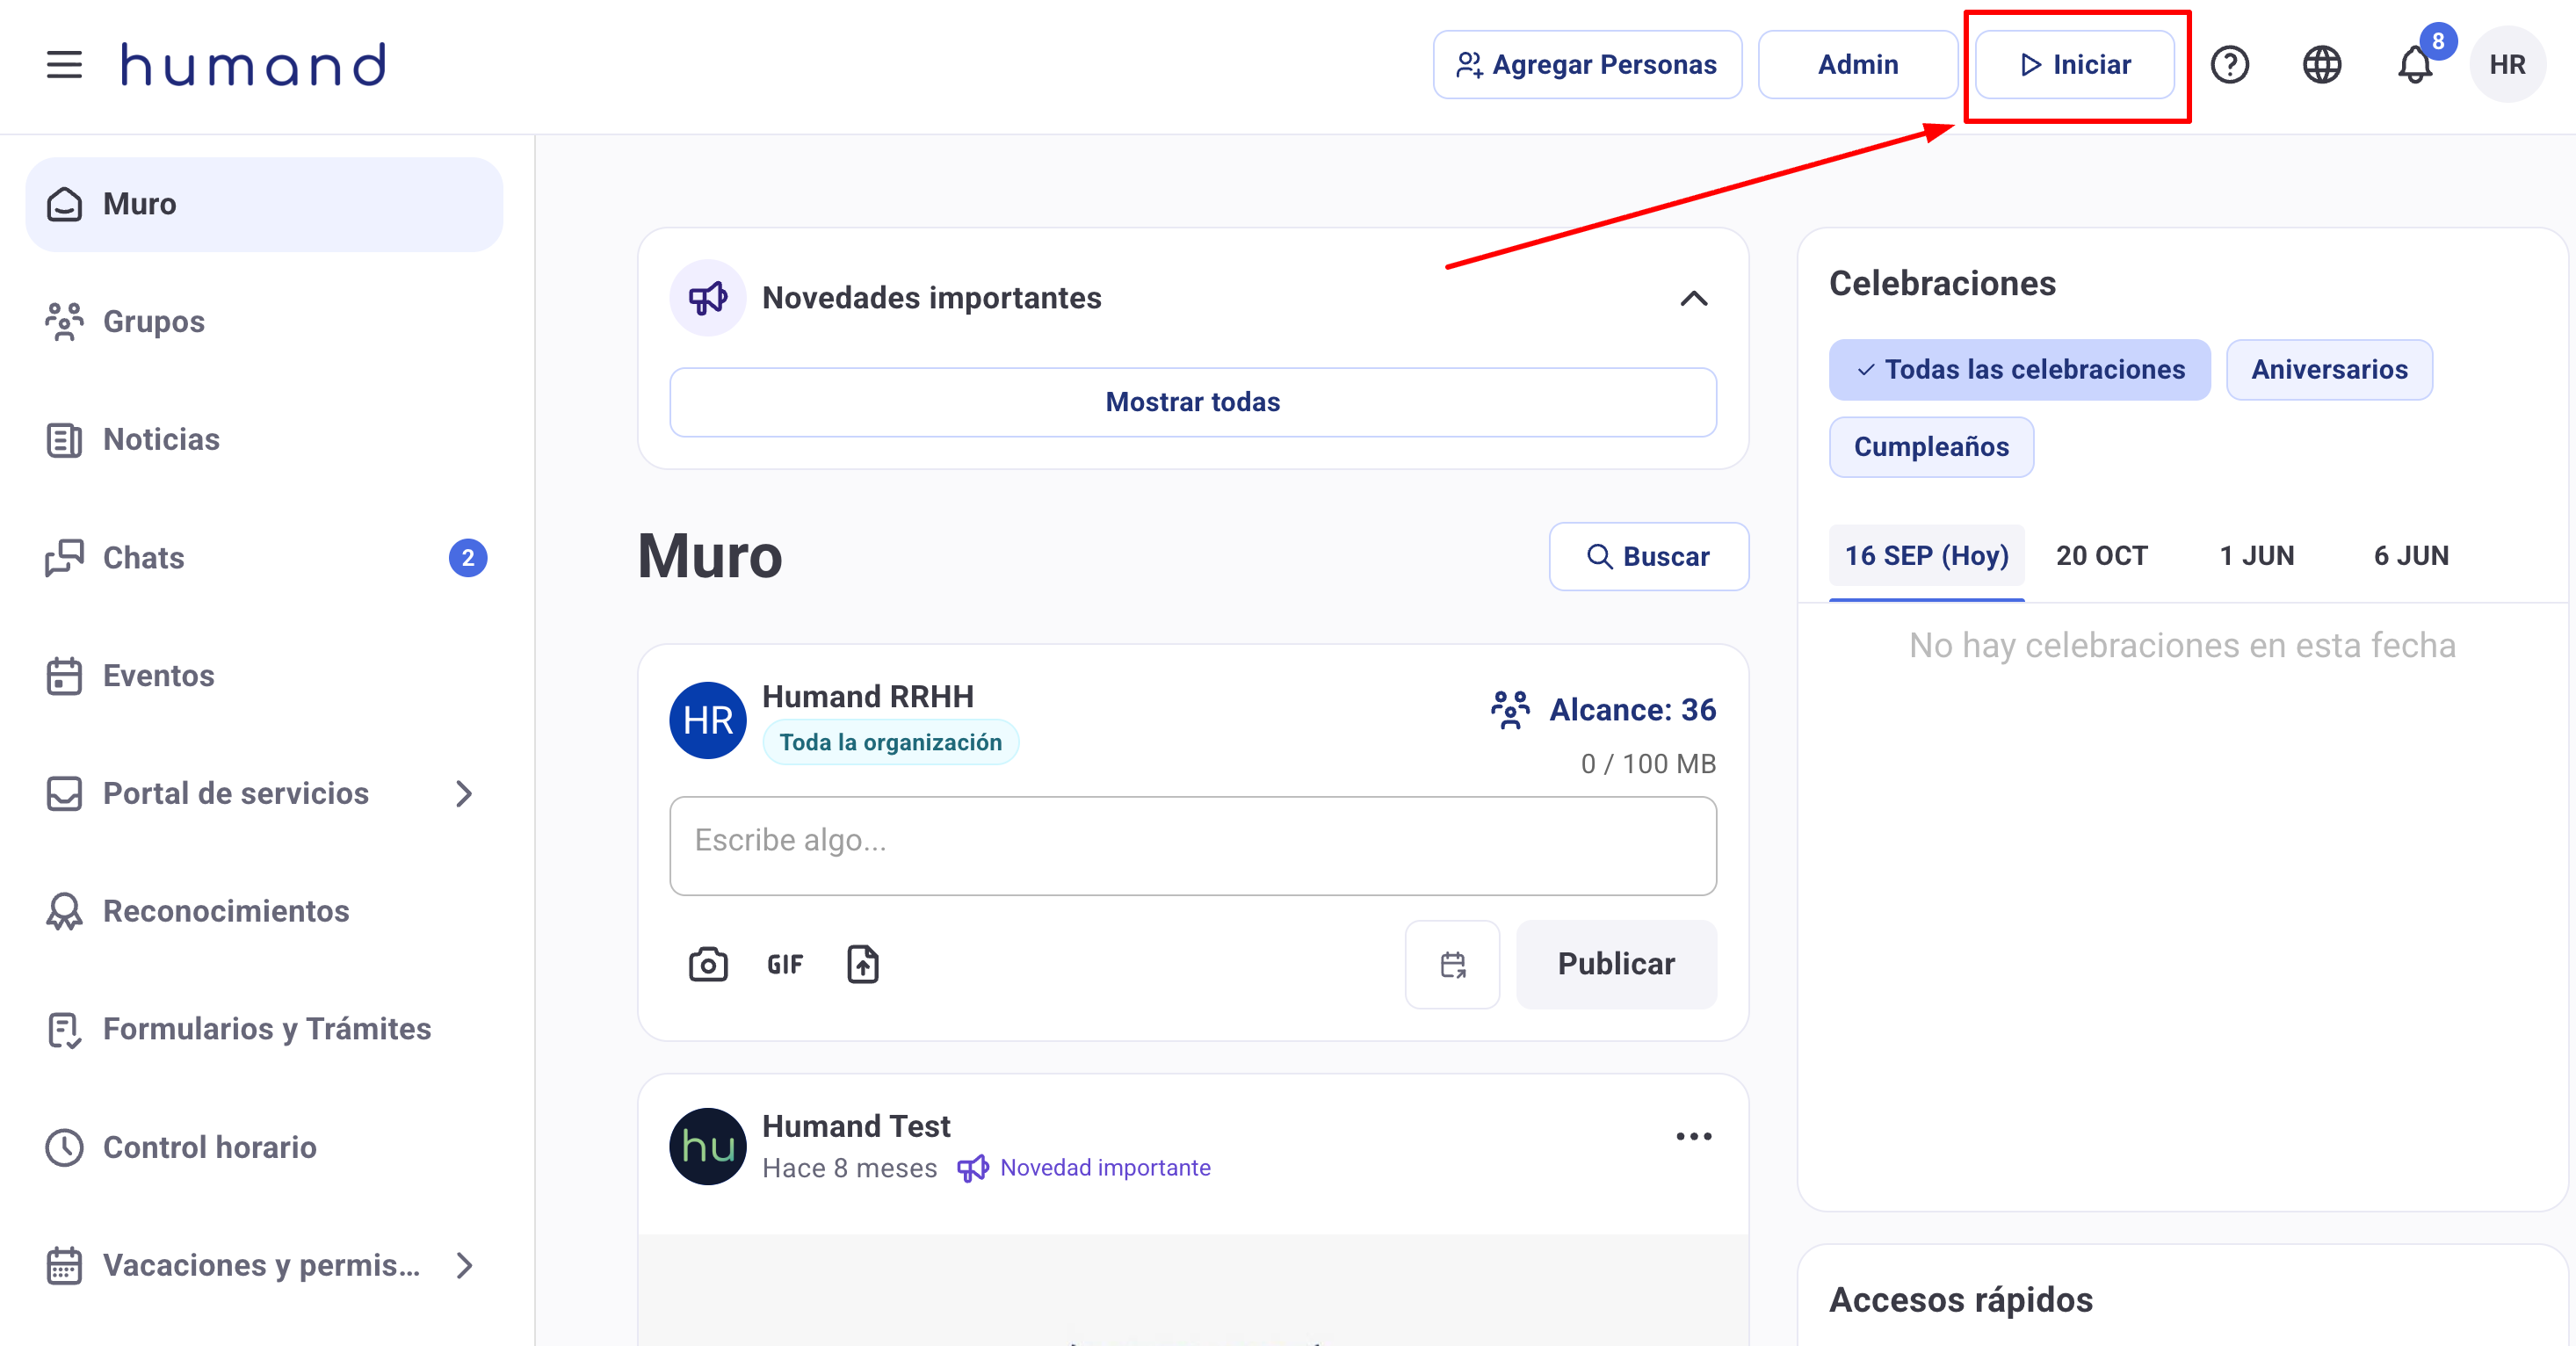Viewport: 2576px width, 1346px height.
Task: Click the Iniciar button
Action: 2075,65
